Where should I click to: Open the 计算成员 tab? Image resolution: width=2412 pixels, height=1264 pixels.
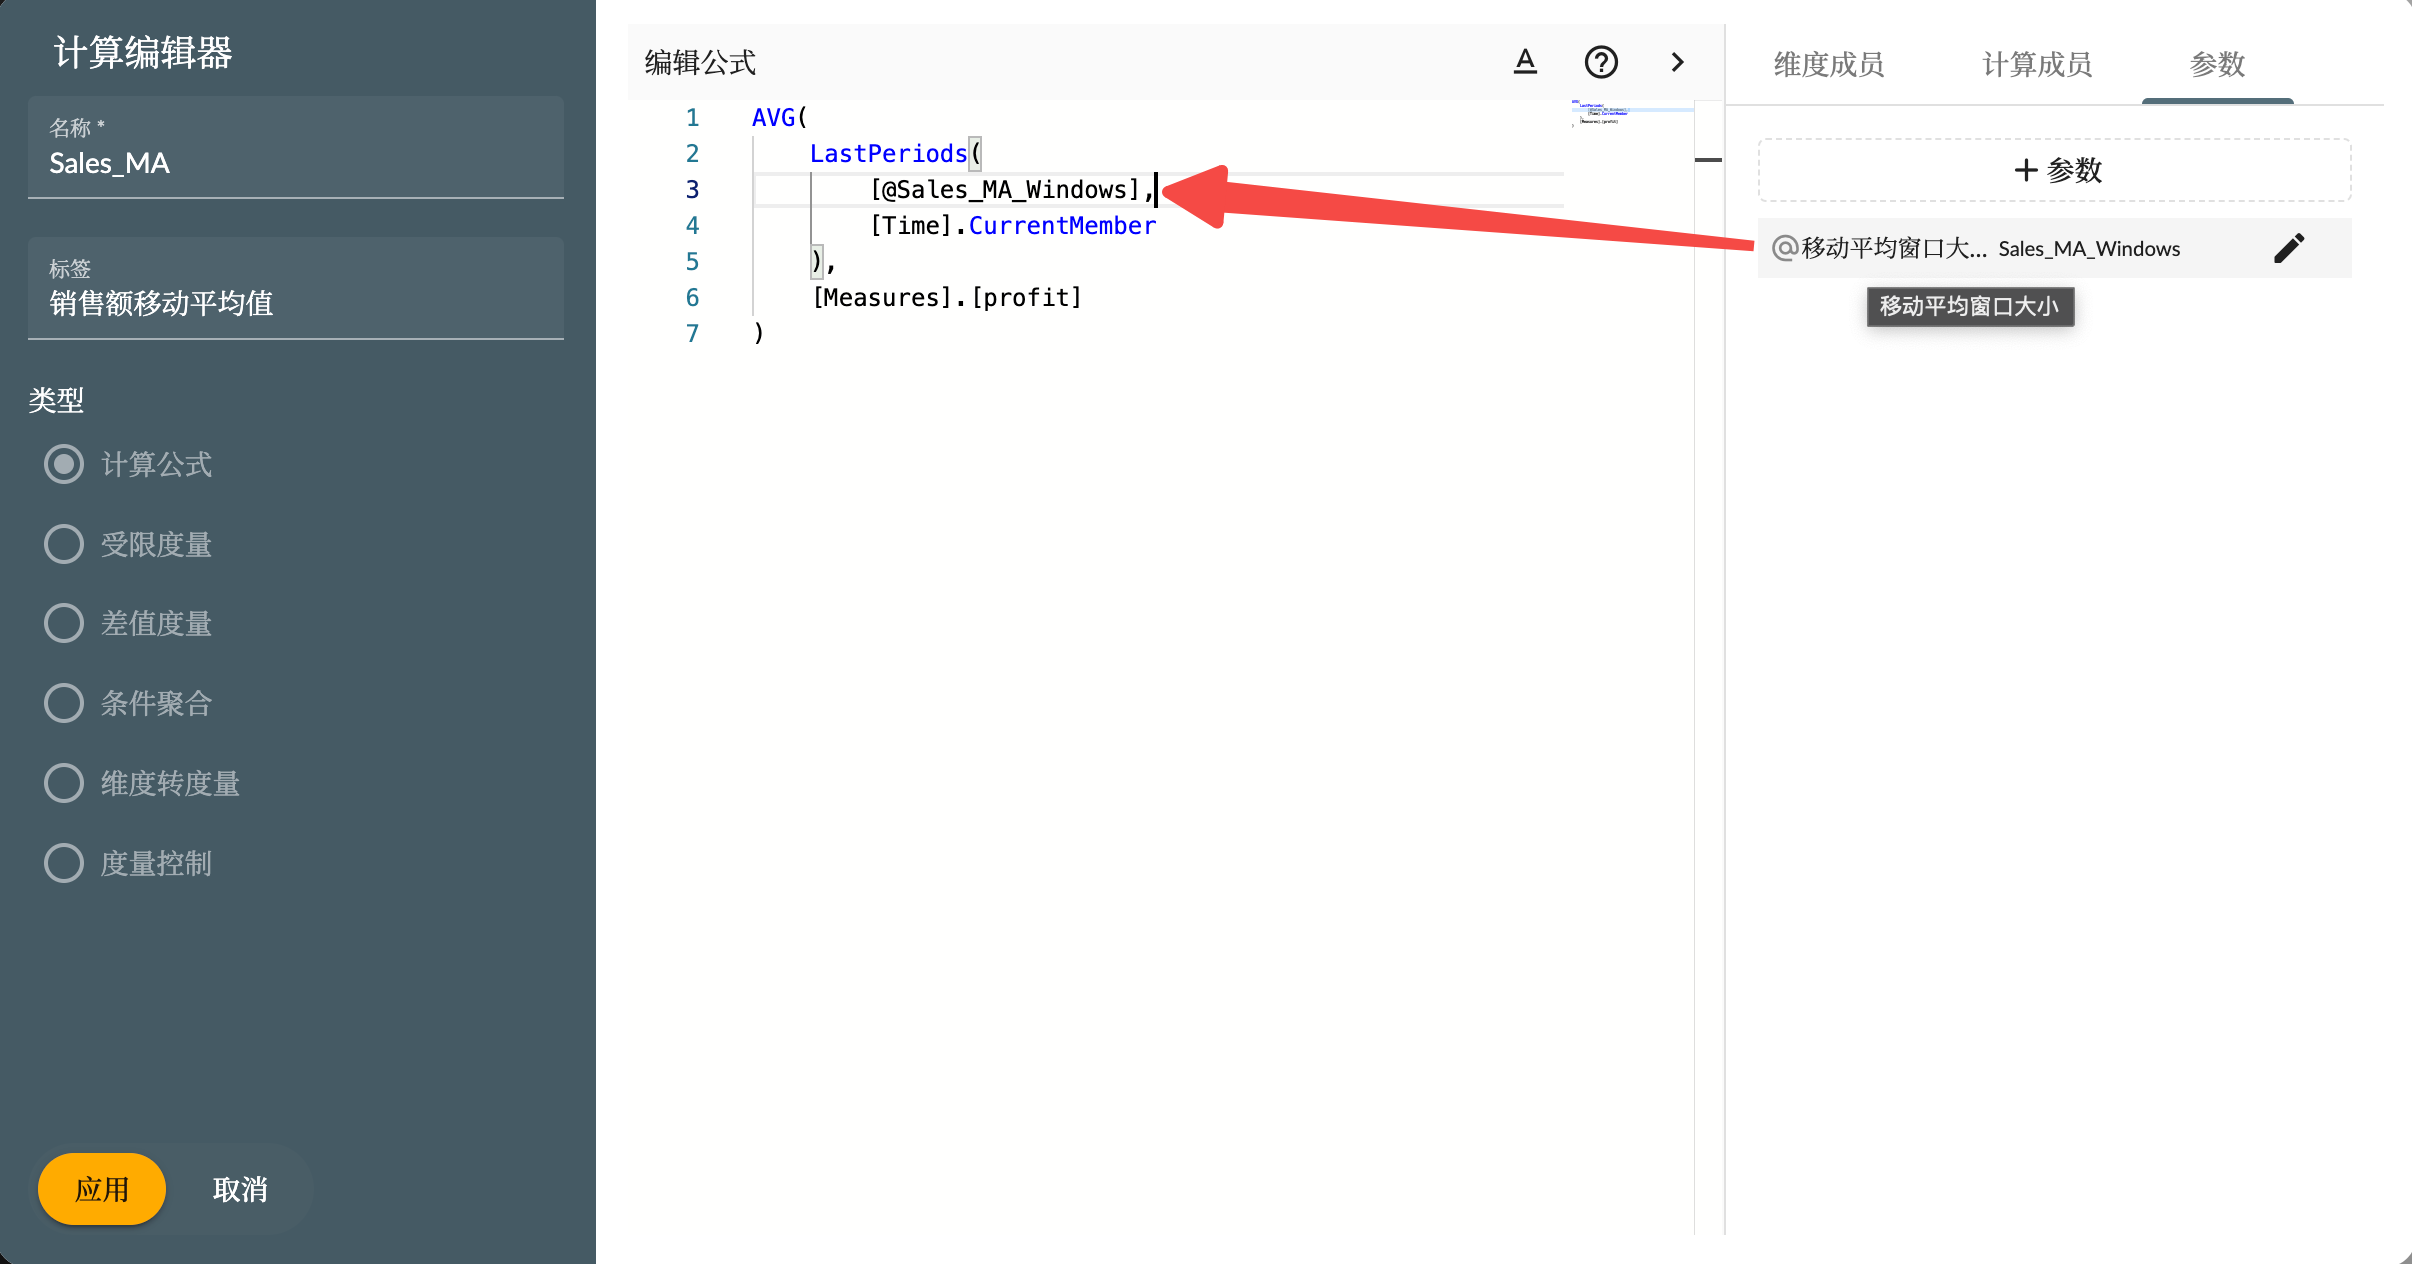(2037, 65)
